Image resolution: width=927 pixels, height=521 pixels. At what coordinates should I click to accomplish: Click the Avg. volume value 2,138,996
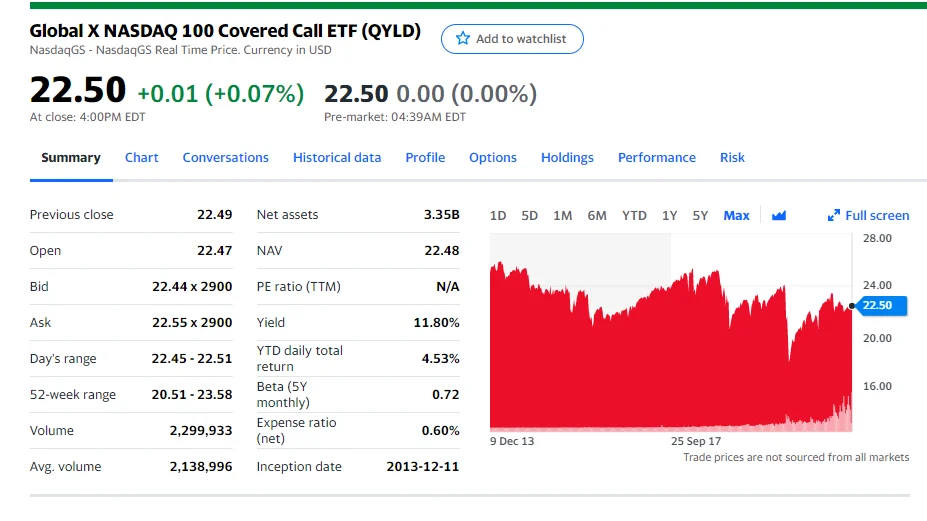pos(201,467)
